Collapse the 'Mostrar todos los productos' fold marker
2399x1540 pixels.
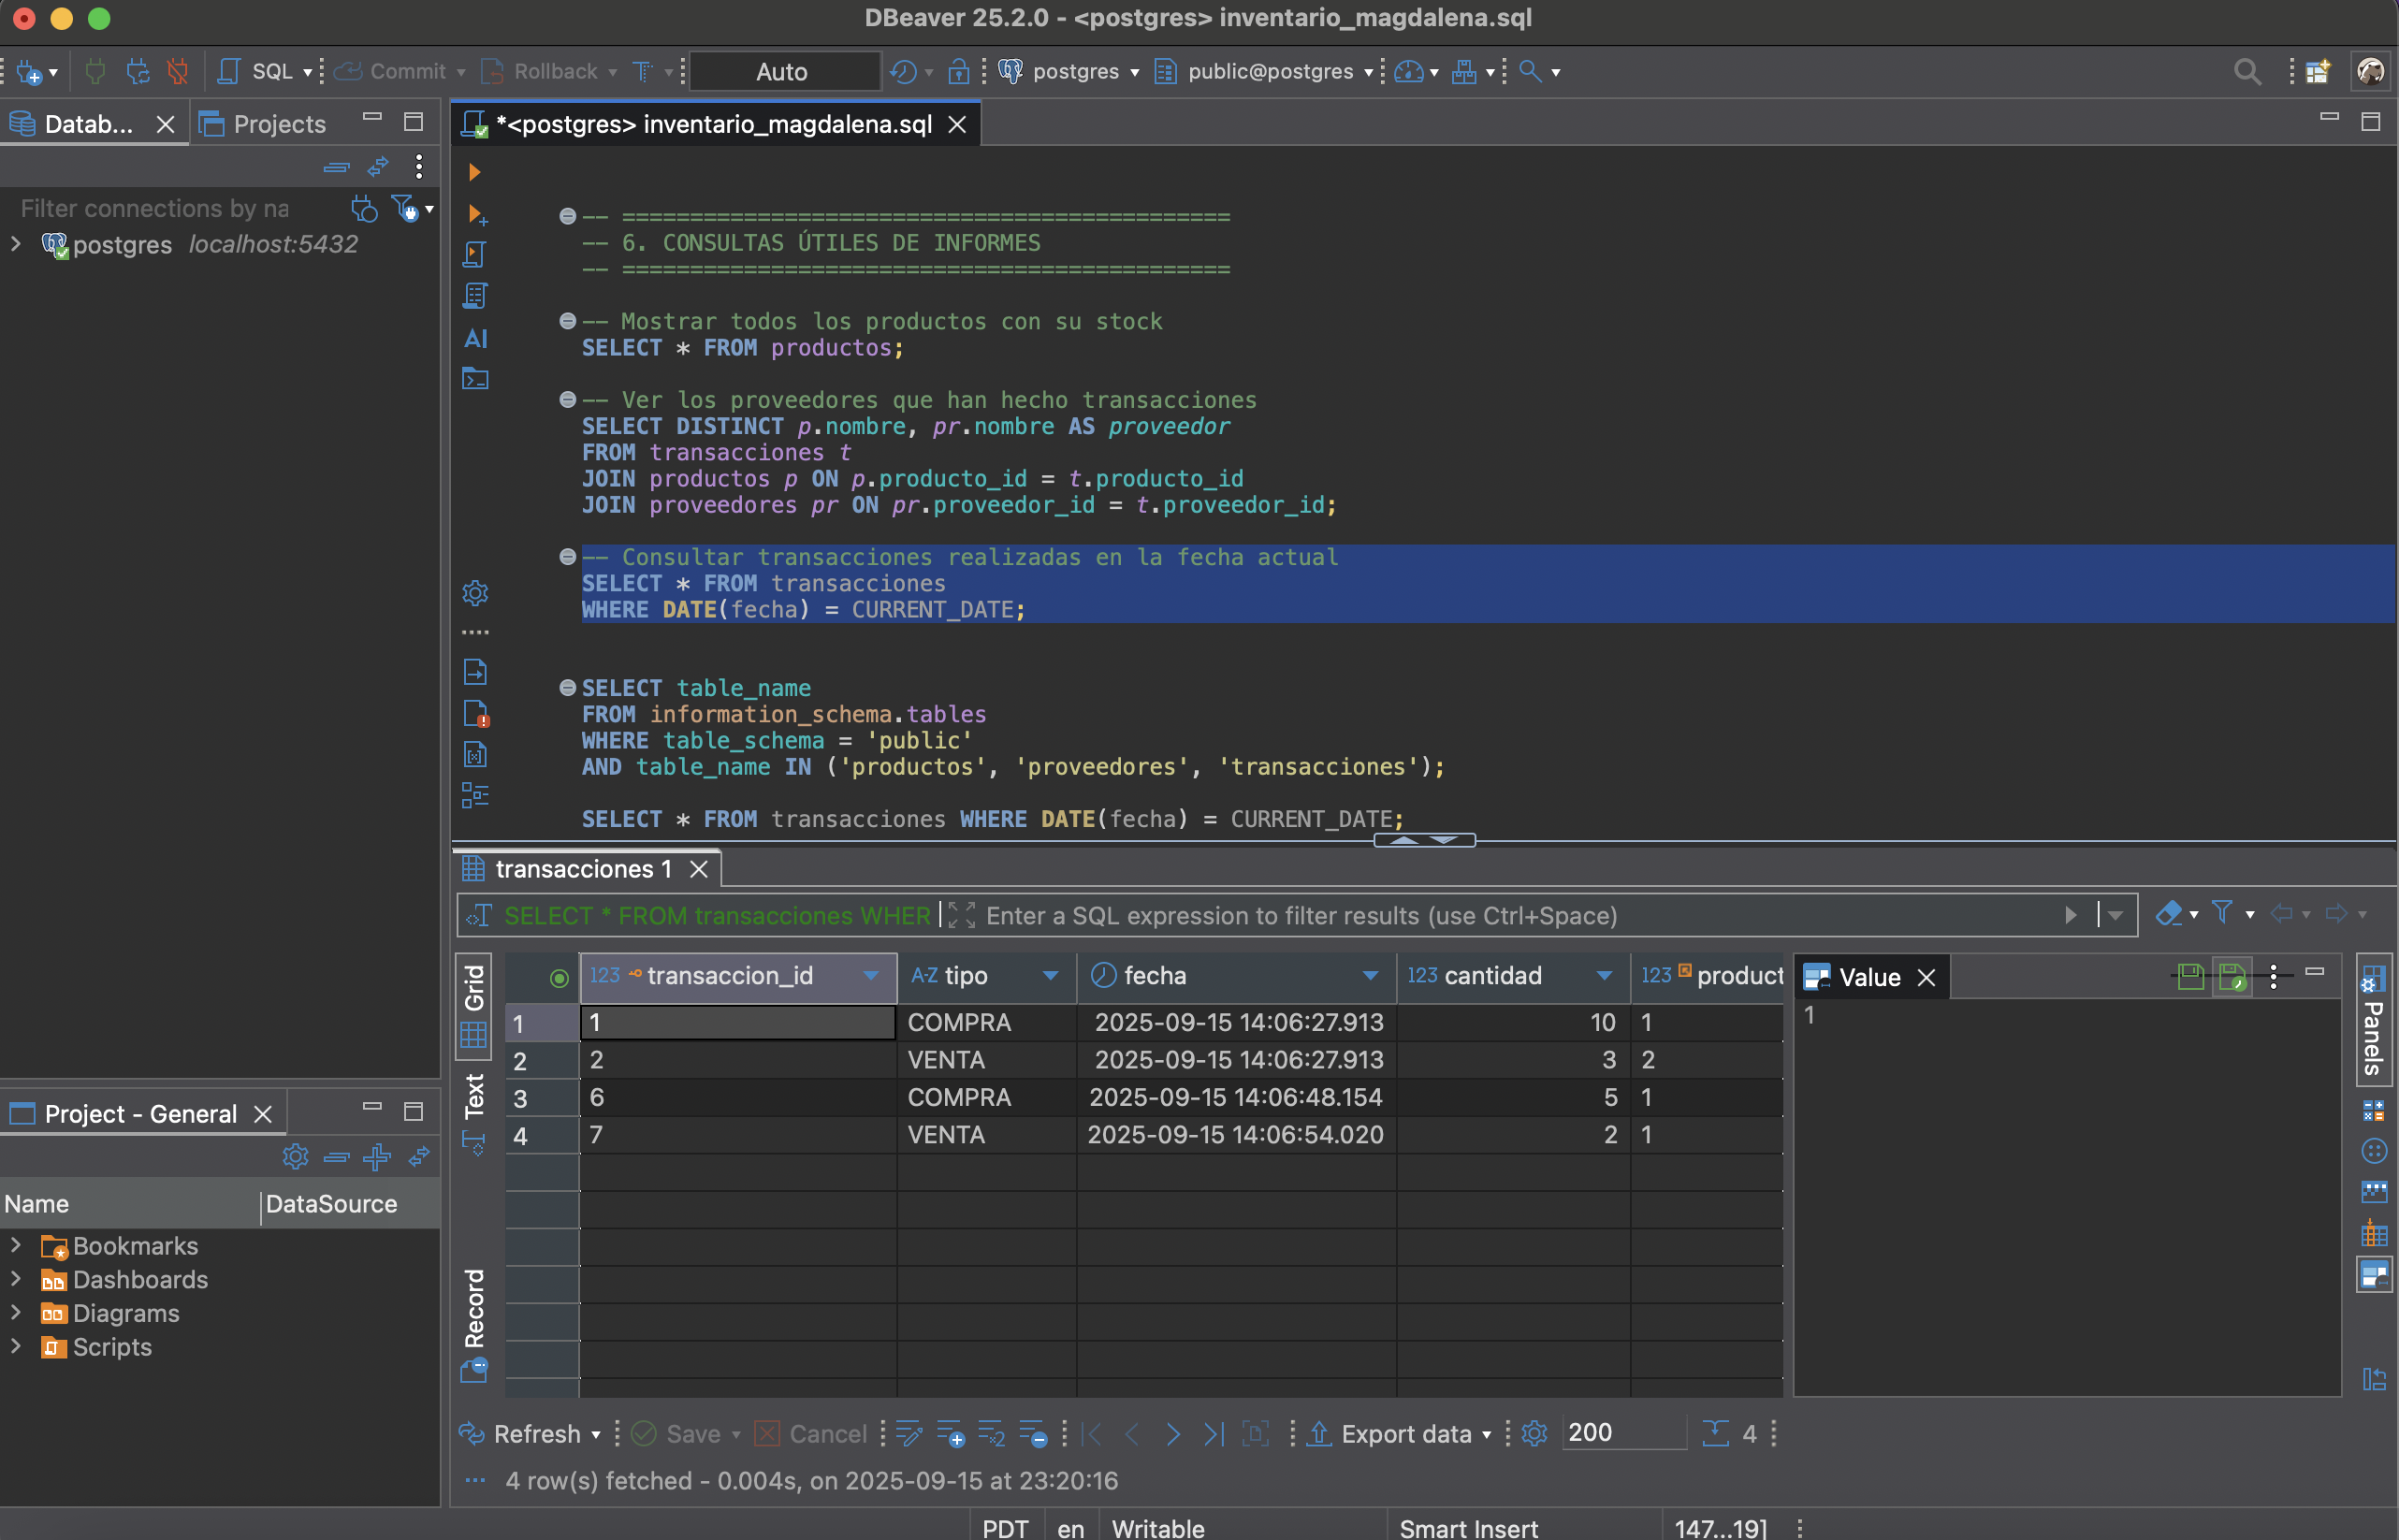(567, 320)
